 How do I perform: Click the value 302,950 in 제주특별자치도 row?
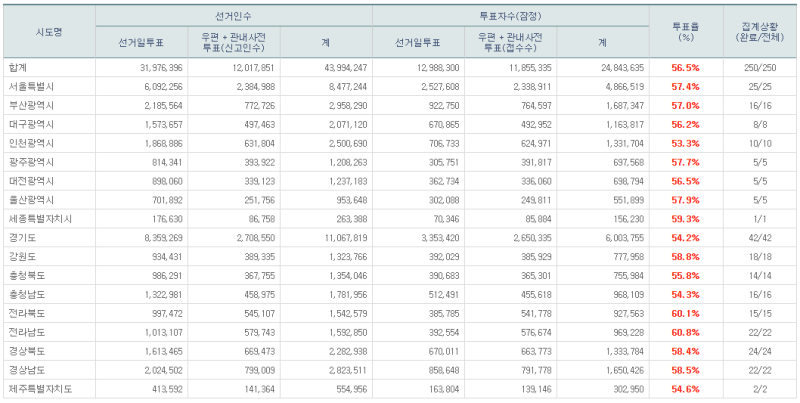click(629, 389)
